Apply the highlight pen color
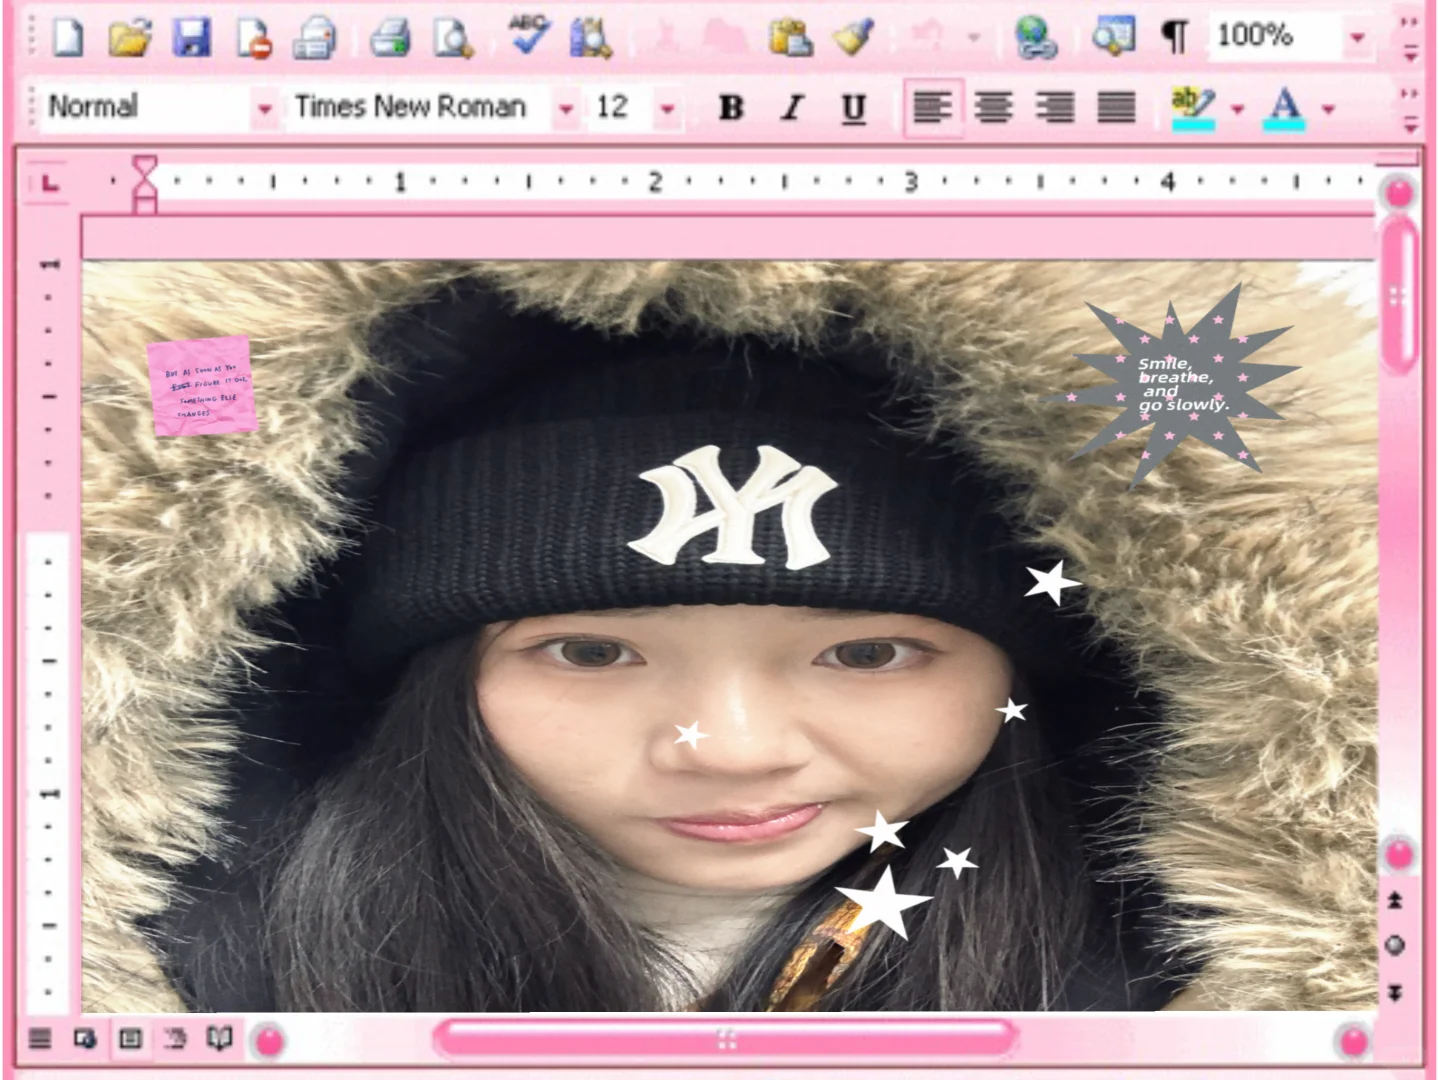Screen dimensions: 1439x1080 pos(1193,108)
